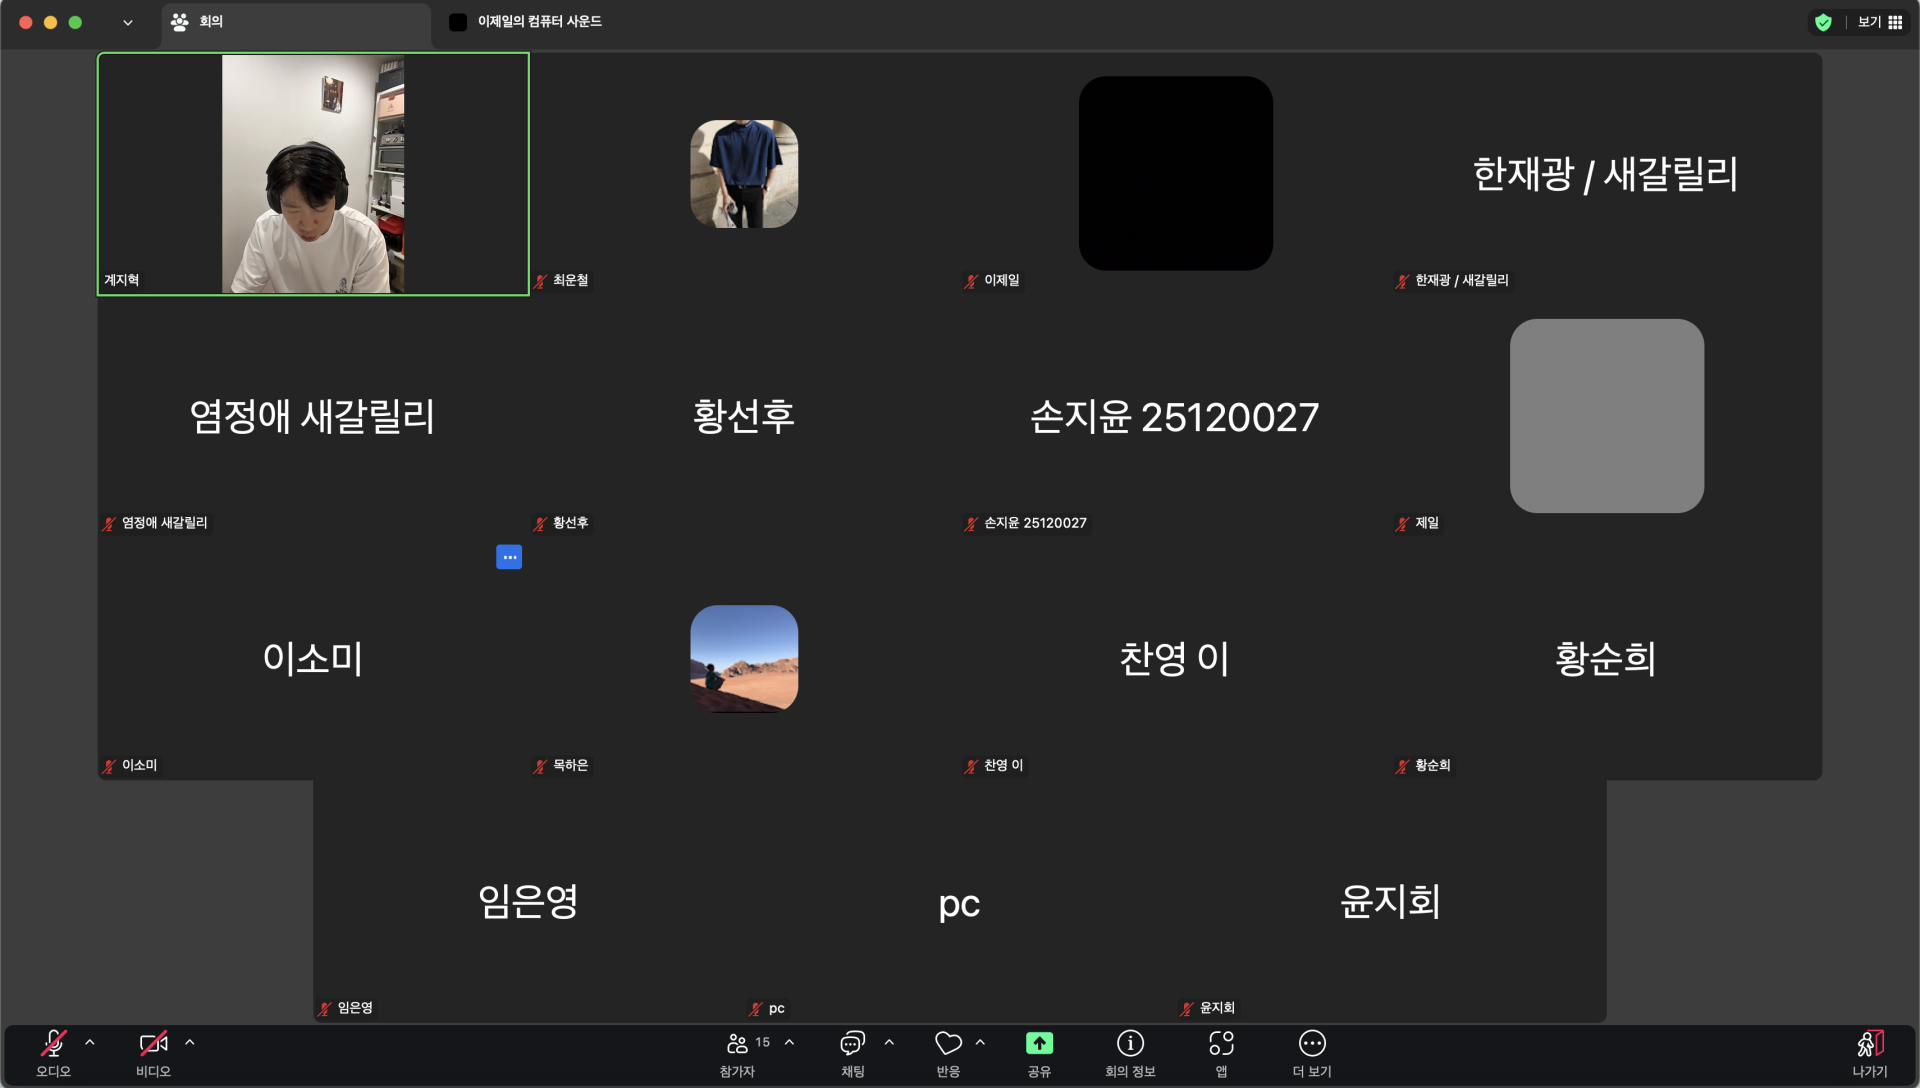This screenshot has height=1088, width=1920.
Task: Click 이제일's black avatar tile
Action: coord(1176,173)
